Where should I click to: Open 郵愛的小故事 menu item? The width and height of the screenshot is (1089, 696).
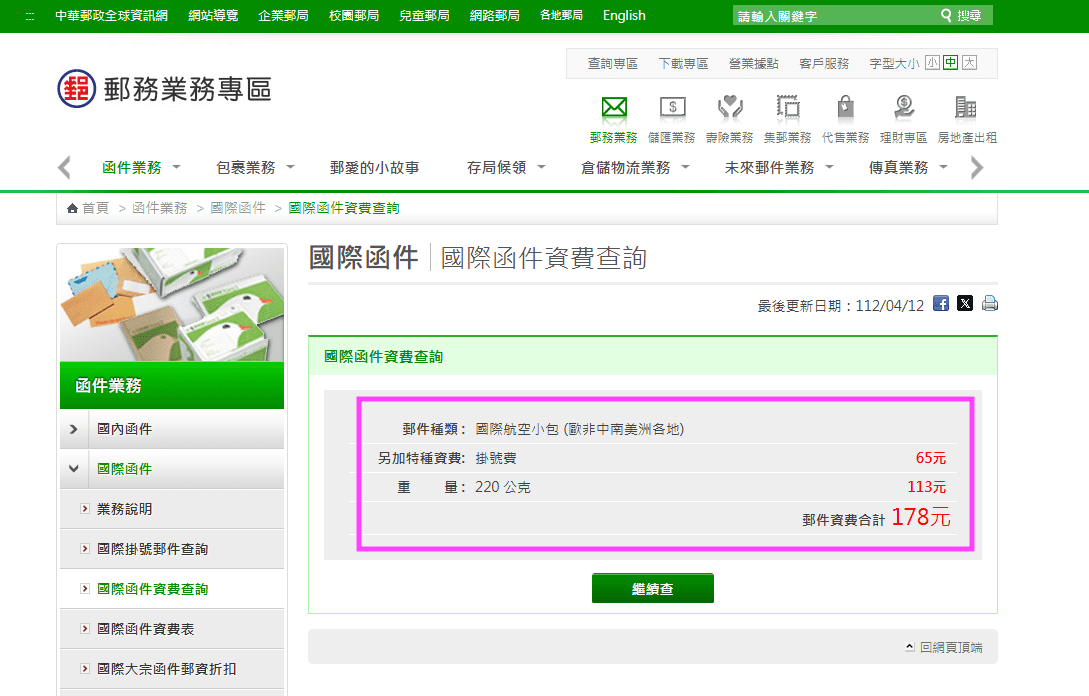[374, 167]
